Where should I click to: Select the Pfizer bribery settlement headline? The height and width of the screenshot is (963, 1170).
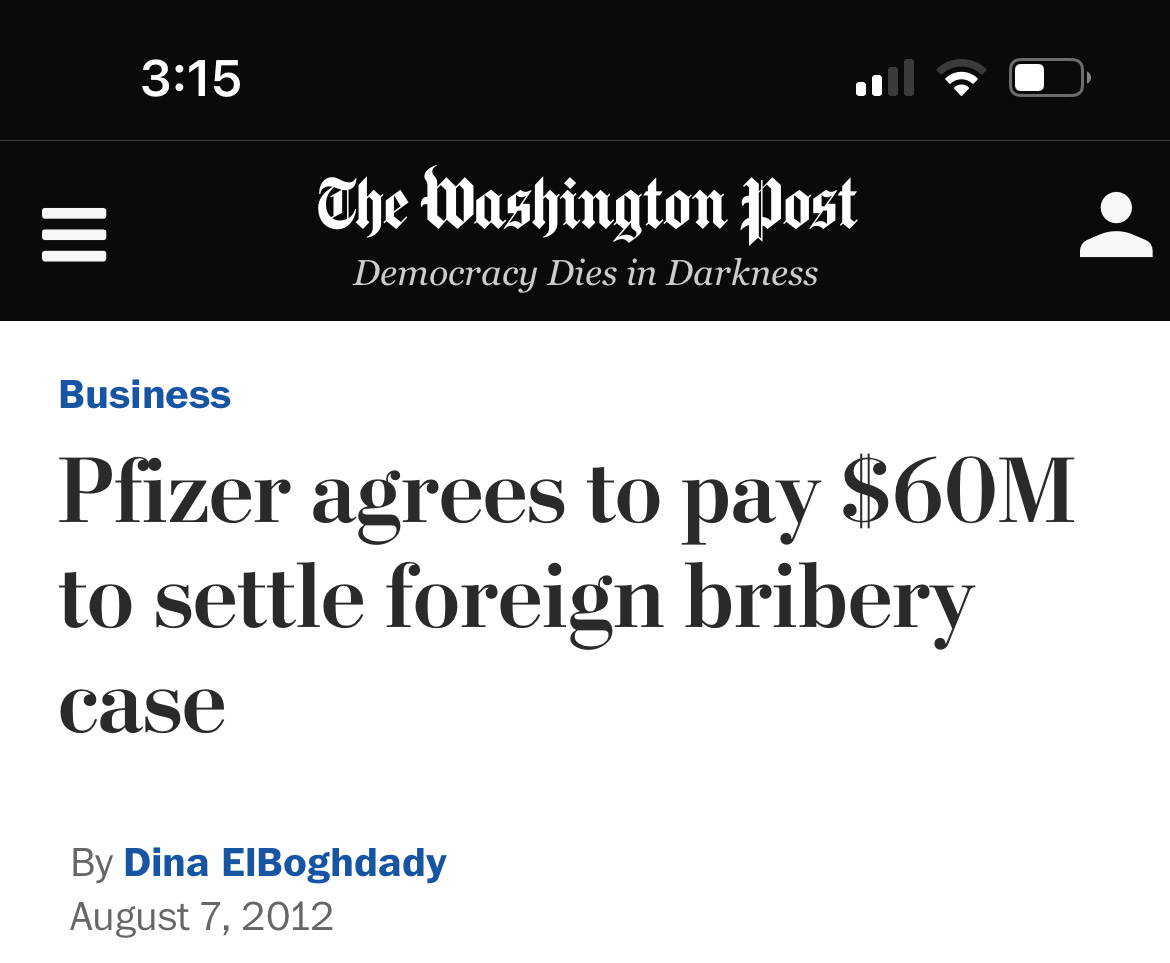coord(567,595)
